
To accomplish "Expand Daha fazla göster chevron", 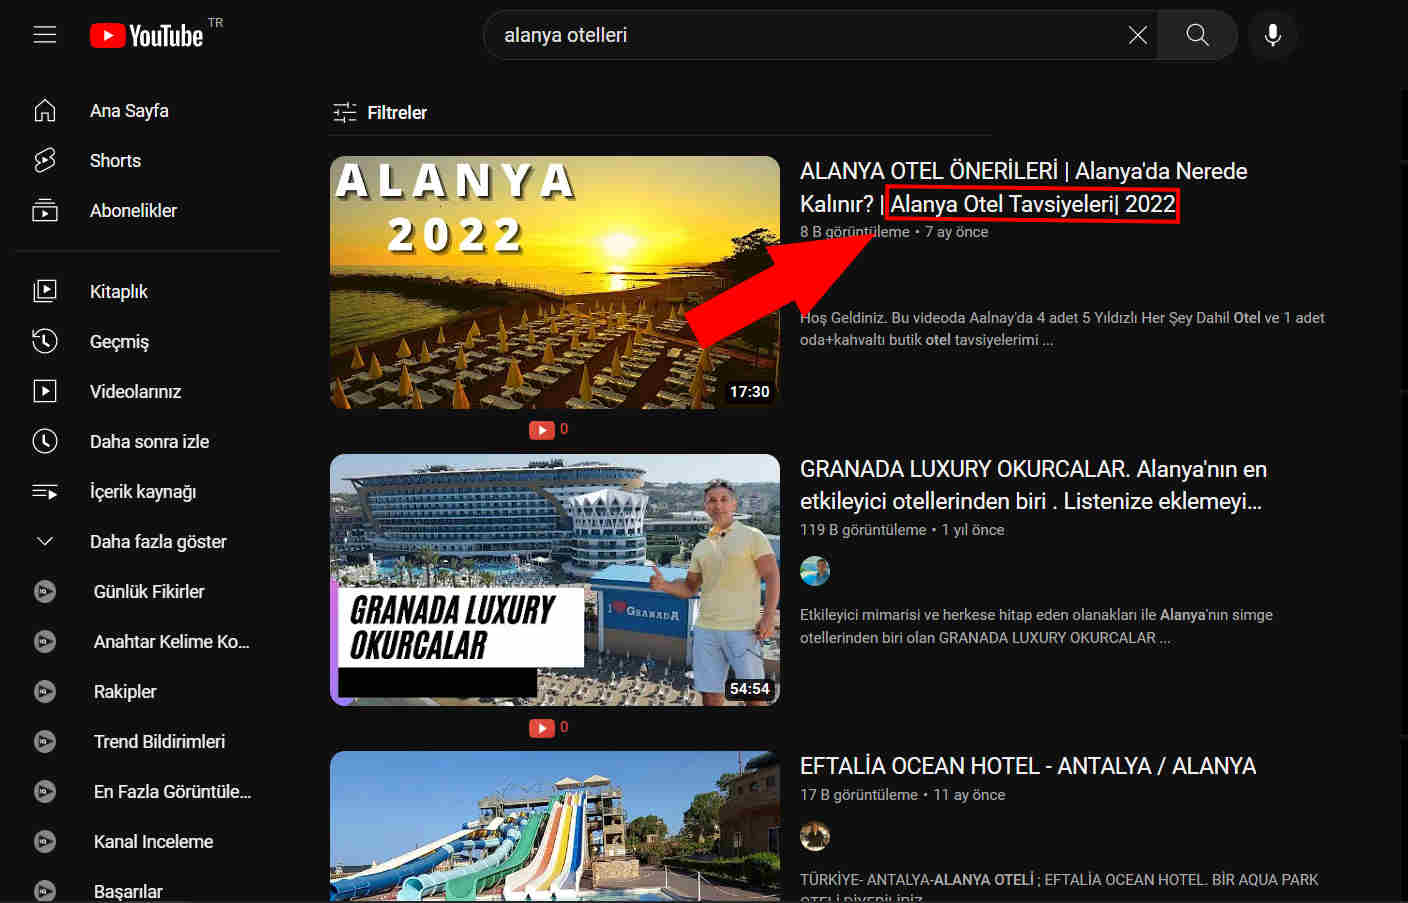I will point(45,541).
